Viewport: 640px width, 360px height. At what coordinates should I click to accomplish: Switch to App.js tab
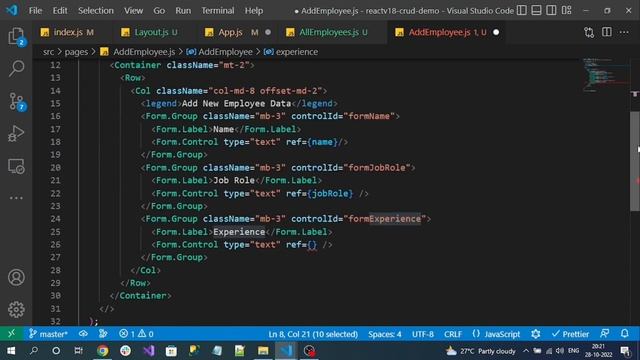[230, 32]
